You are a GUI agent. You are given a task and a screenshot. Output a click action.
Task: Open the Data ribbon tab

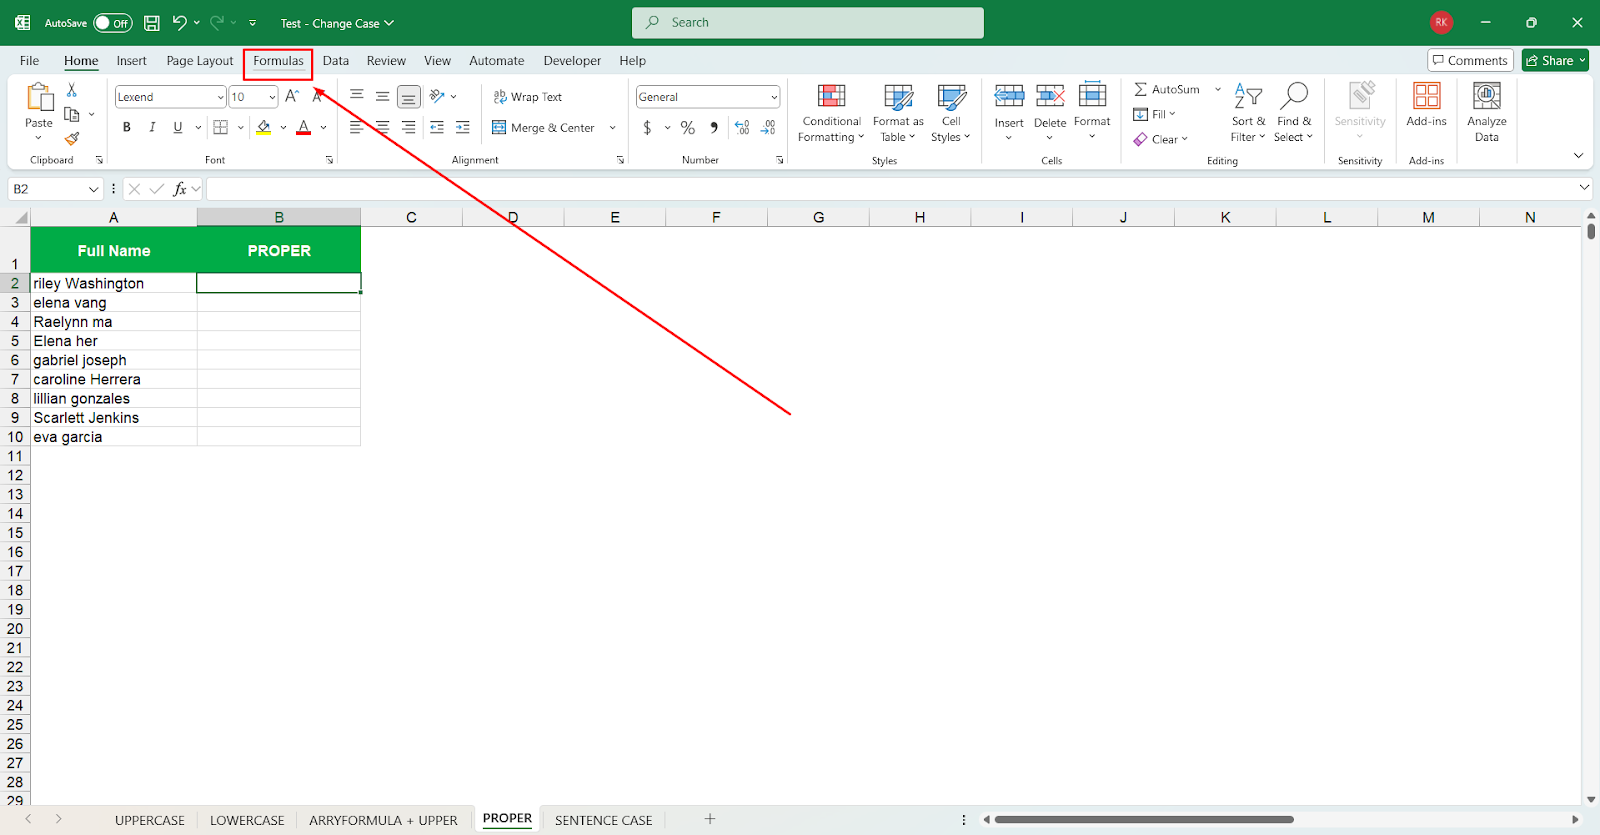336,61
